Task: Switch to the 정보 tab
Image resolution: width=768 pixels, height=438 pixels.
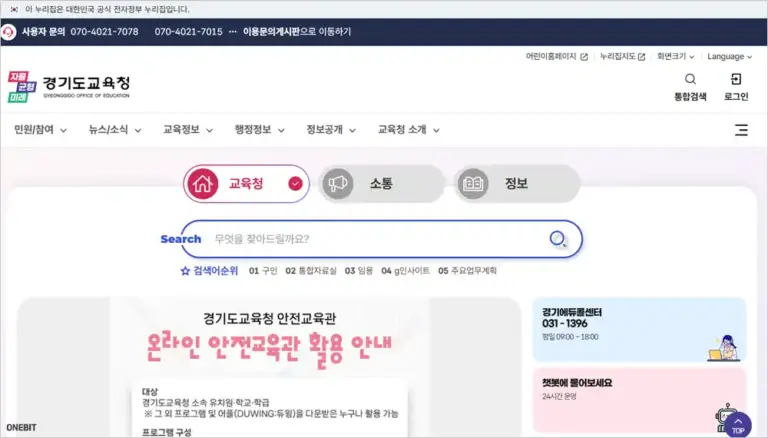Action: pyautogui.click(x=517, y=184)
